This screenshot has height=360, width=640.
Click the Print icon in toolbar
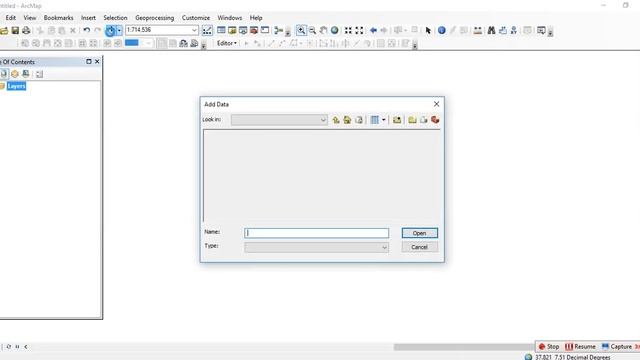(26, 30)
